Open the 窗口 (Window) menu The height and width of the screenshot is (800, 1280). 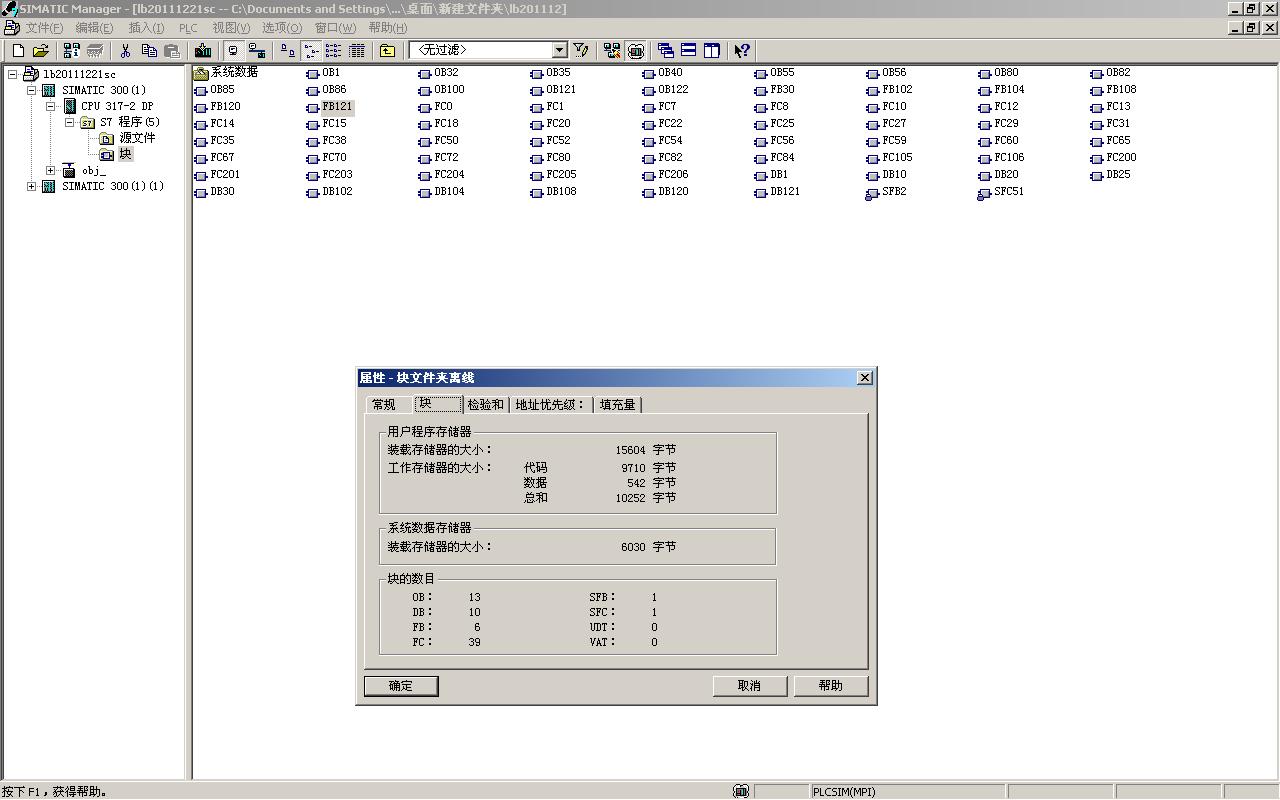[x=335, y=28]
